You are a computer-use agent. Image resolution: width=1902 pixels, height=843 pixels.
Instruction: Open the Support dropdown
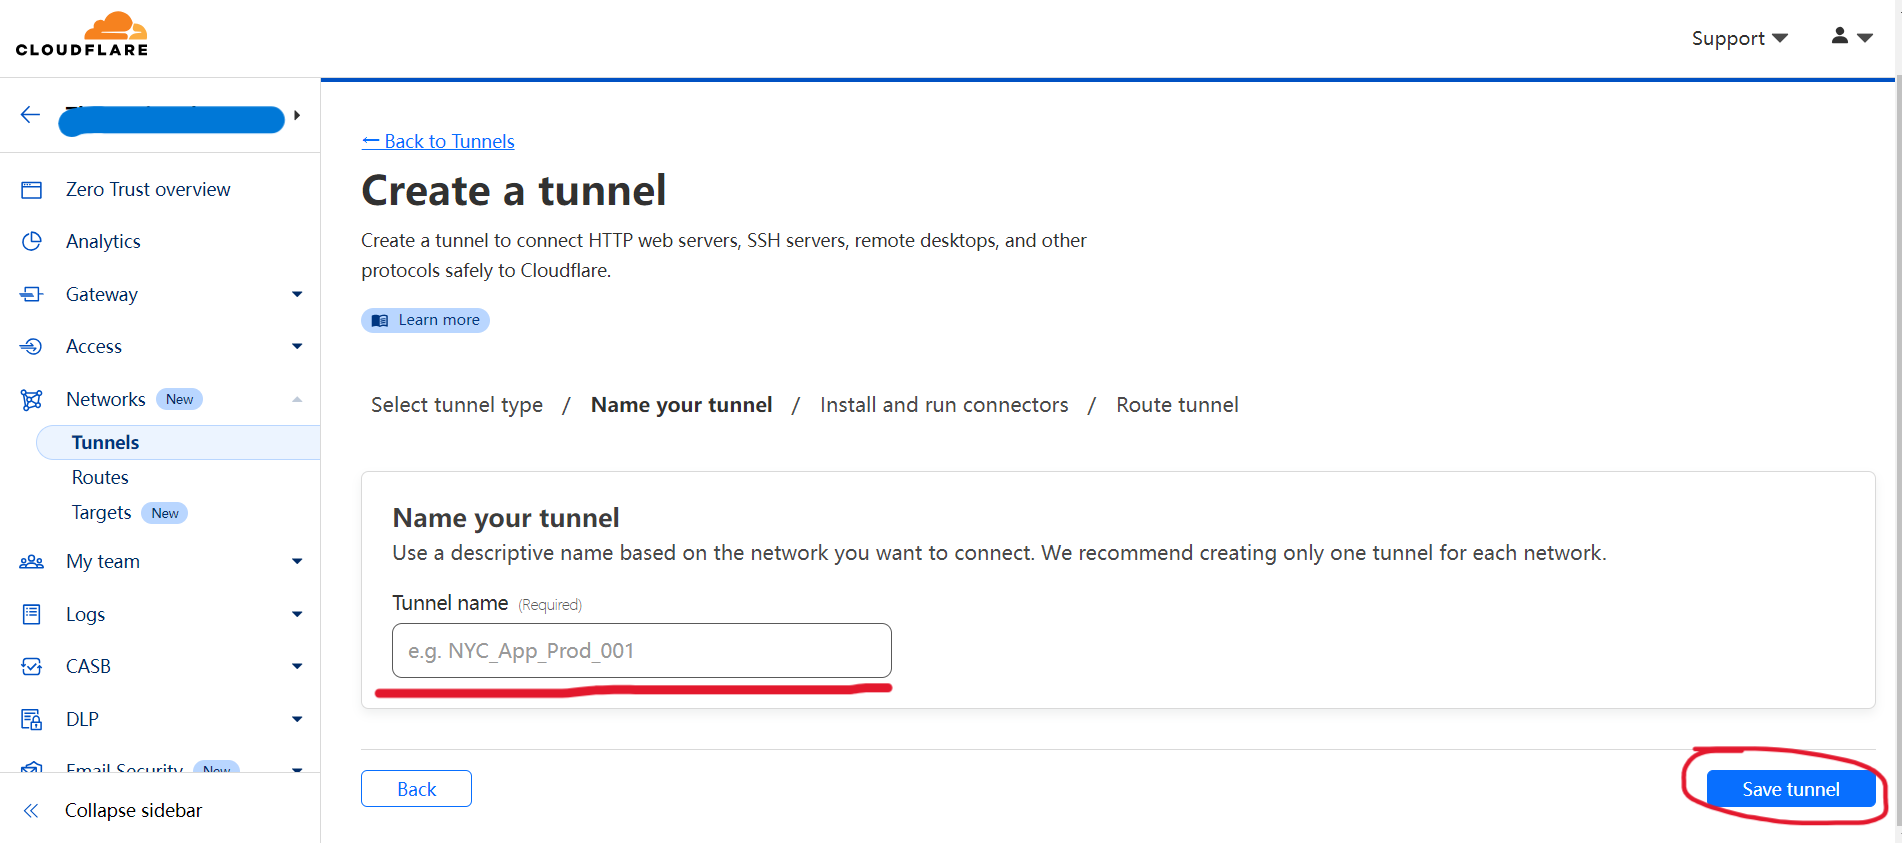(x=1739, y=38)
